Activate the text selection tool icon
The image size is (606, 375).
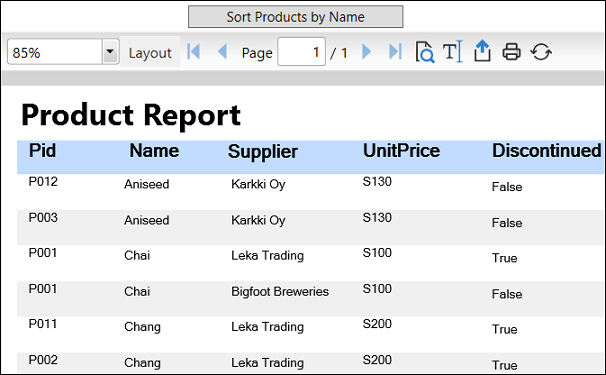coord(453,51)
